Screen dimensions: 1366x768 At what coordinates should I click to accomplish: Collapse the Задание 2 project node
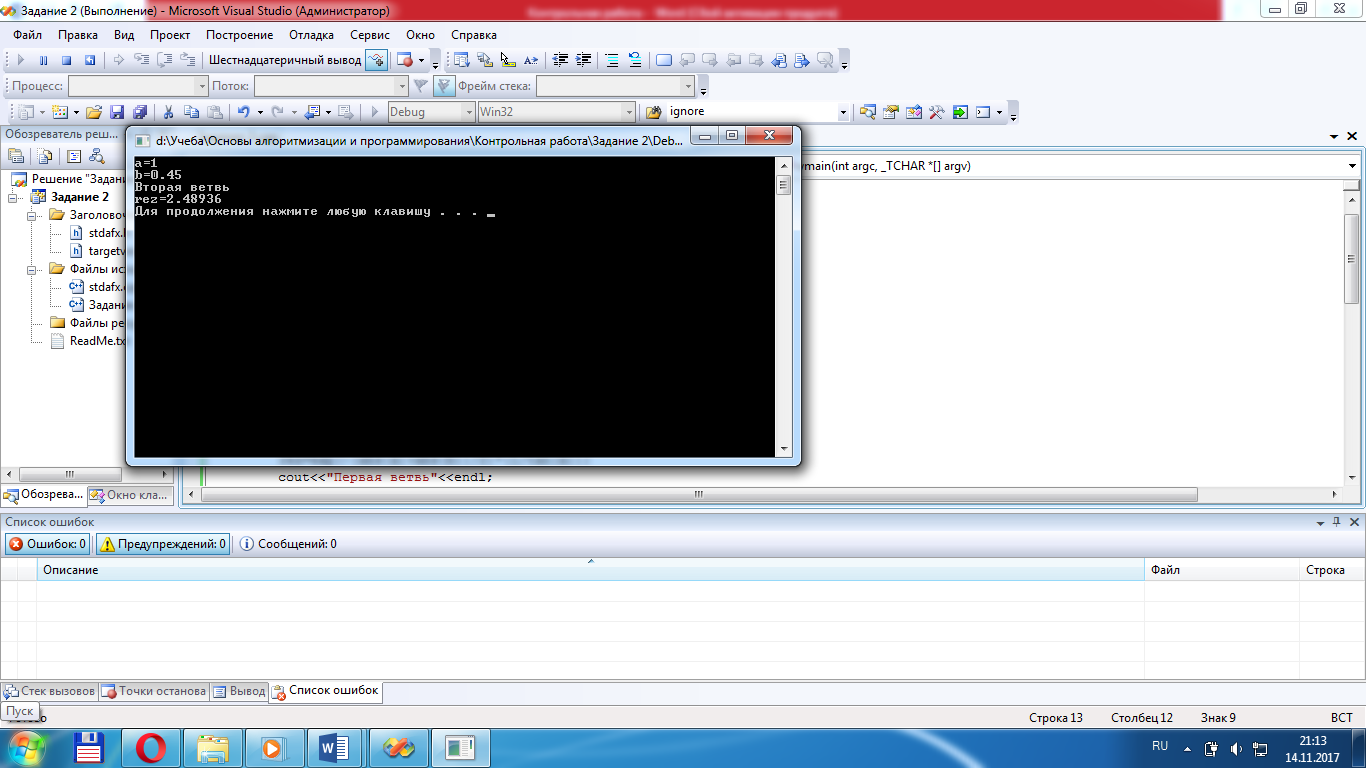pos(13,197)
